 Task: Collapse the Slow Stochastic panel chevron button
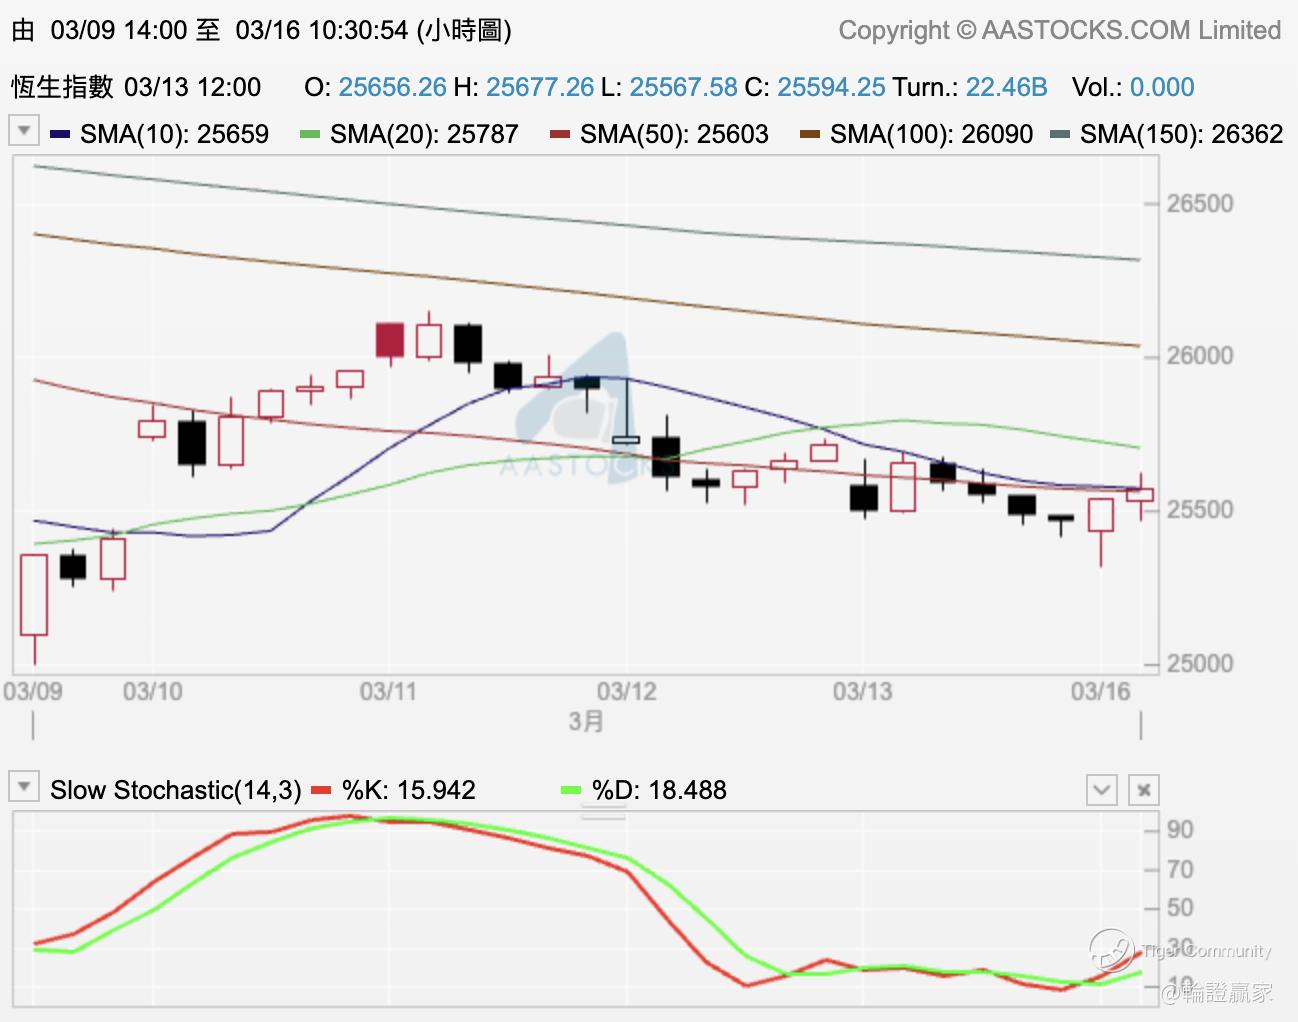tap(1101, 790)
